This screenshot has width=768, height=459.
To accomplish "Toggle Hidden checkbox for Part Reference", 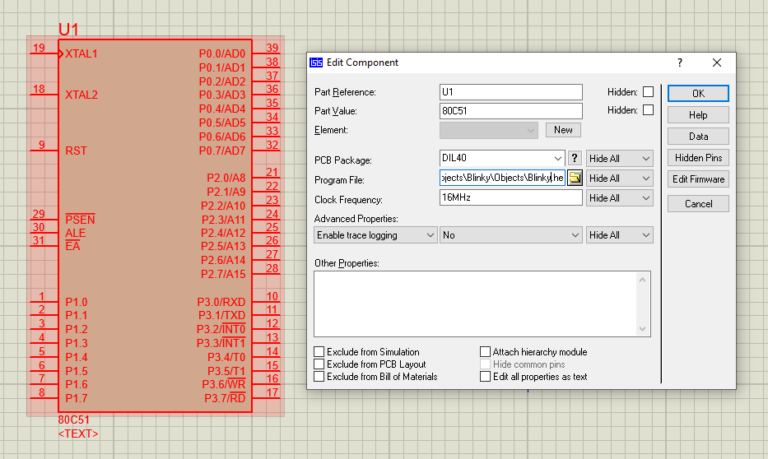I will tap(648, 92).
